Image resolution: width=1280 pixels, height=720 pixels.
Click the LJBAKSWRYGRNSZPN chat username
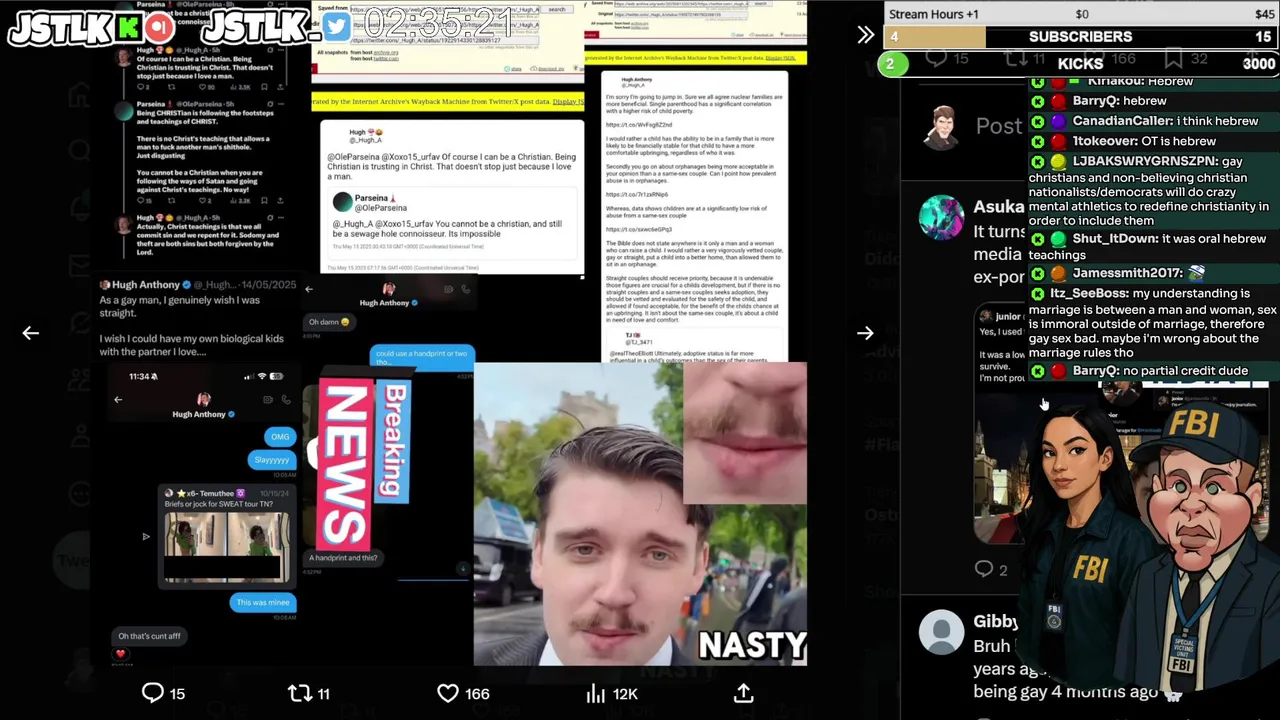tap(1144, 161)
